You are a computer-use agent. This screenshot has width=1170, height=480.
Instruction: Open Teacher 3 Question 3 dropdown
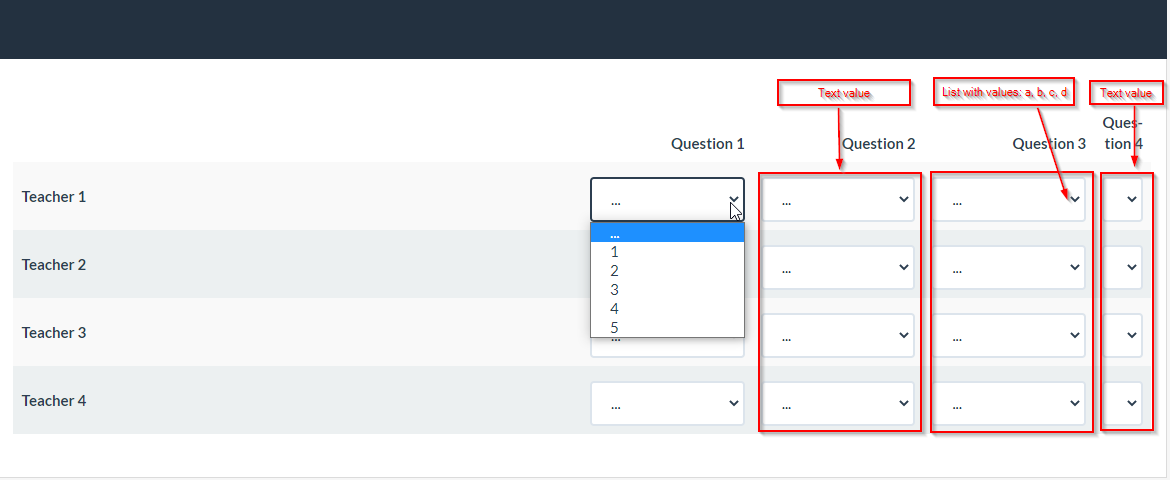coord(1009,336)
